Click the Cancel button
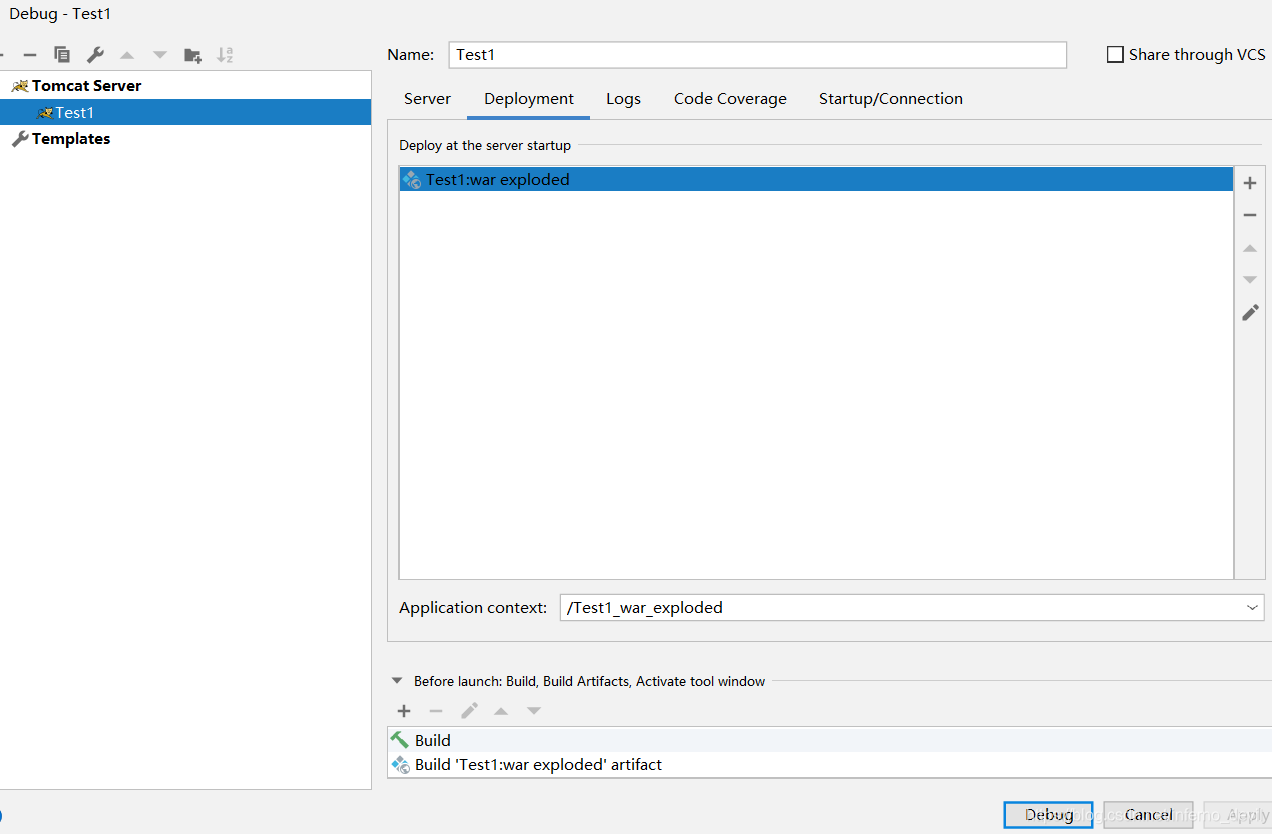Image resolution: width=1272 pixels, height=834 pixels. 1148,815
